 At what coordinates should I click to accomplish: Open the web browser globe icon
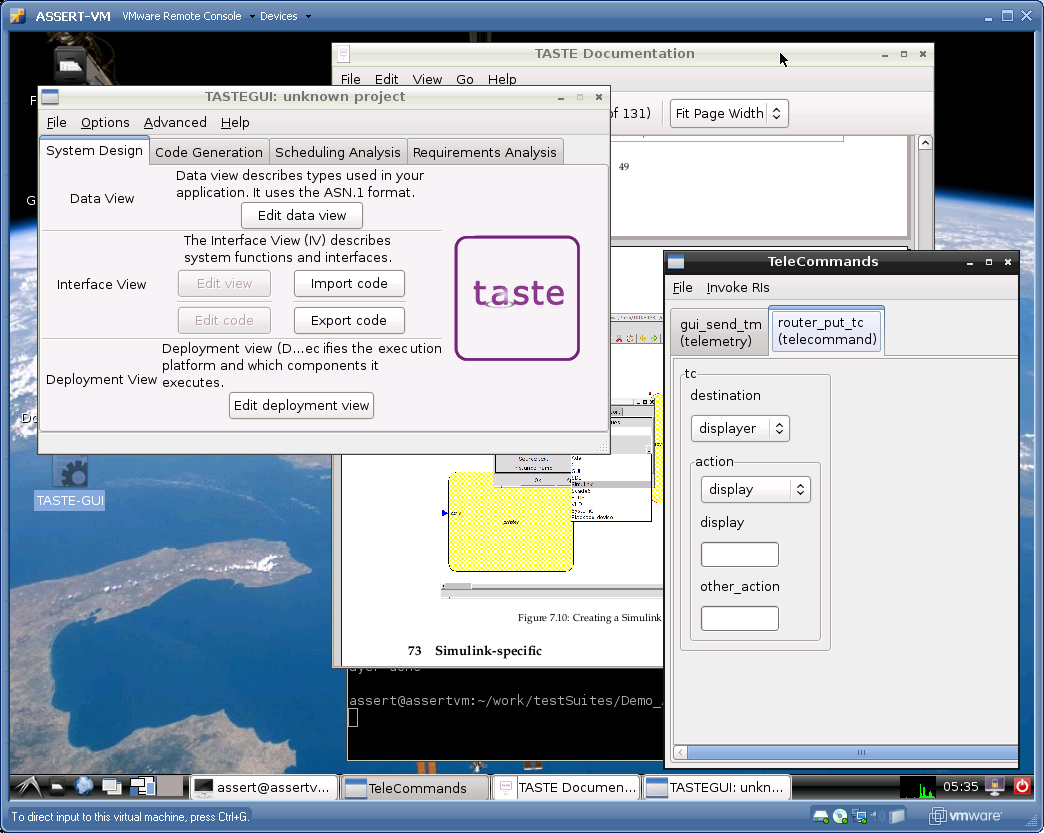pos(84,786)
